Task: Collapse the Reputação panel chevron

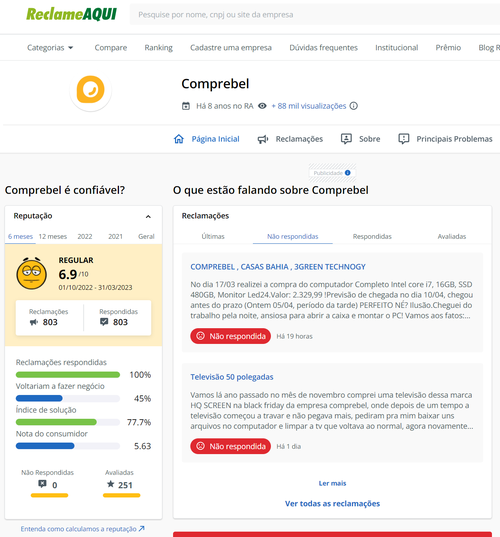Action: (x=148, y=216)
